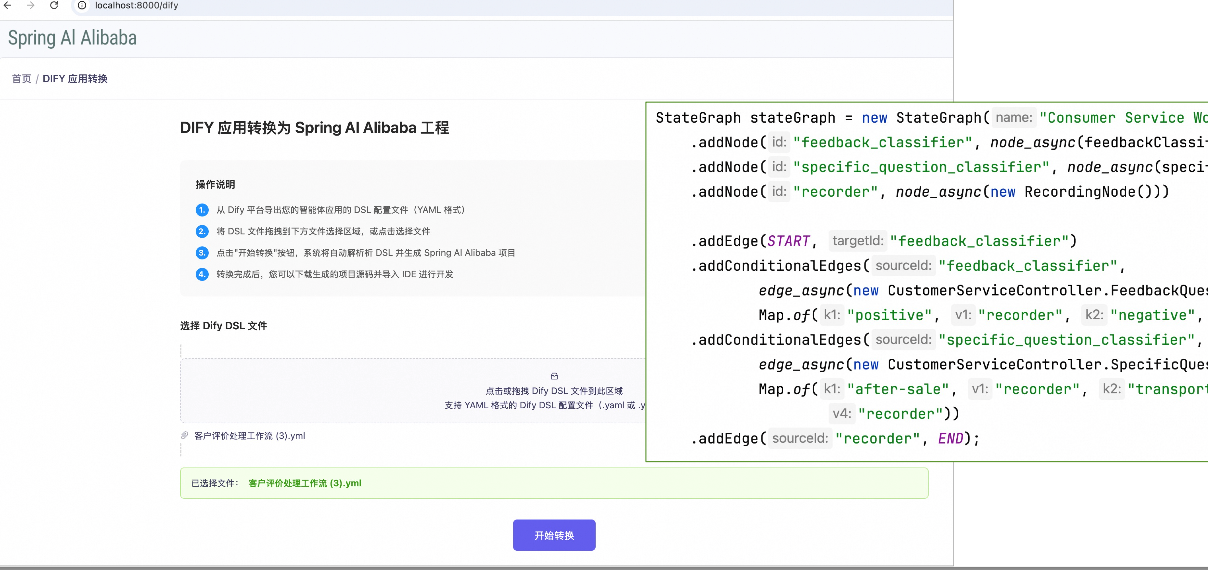The height and width of the screenshot is (570, 1208).
Task: Click the green 已选择文件 banner
Action: pos(554,483)
